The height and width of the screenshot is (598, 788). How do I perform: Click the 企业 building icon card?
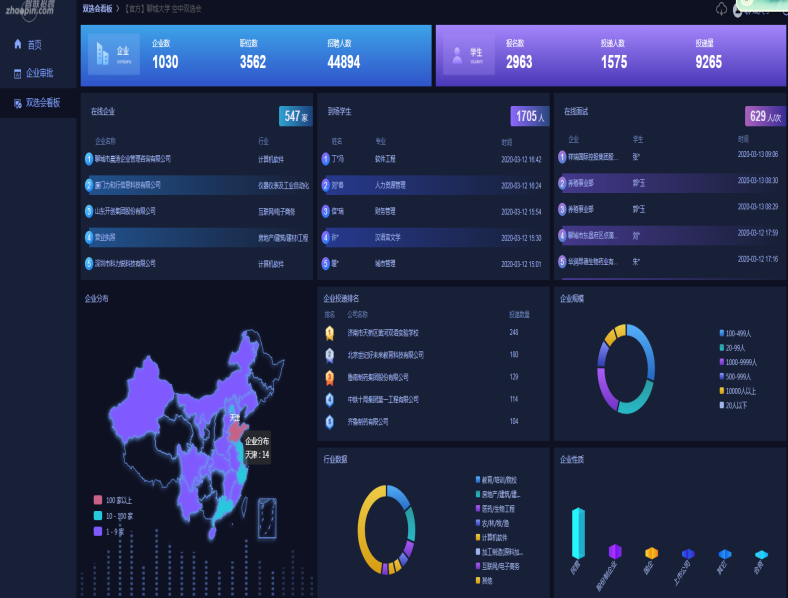tap(113, 54)
